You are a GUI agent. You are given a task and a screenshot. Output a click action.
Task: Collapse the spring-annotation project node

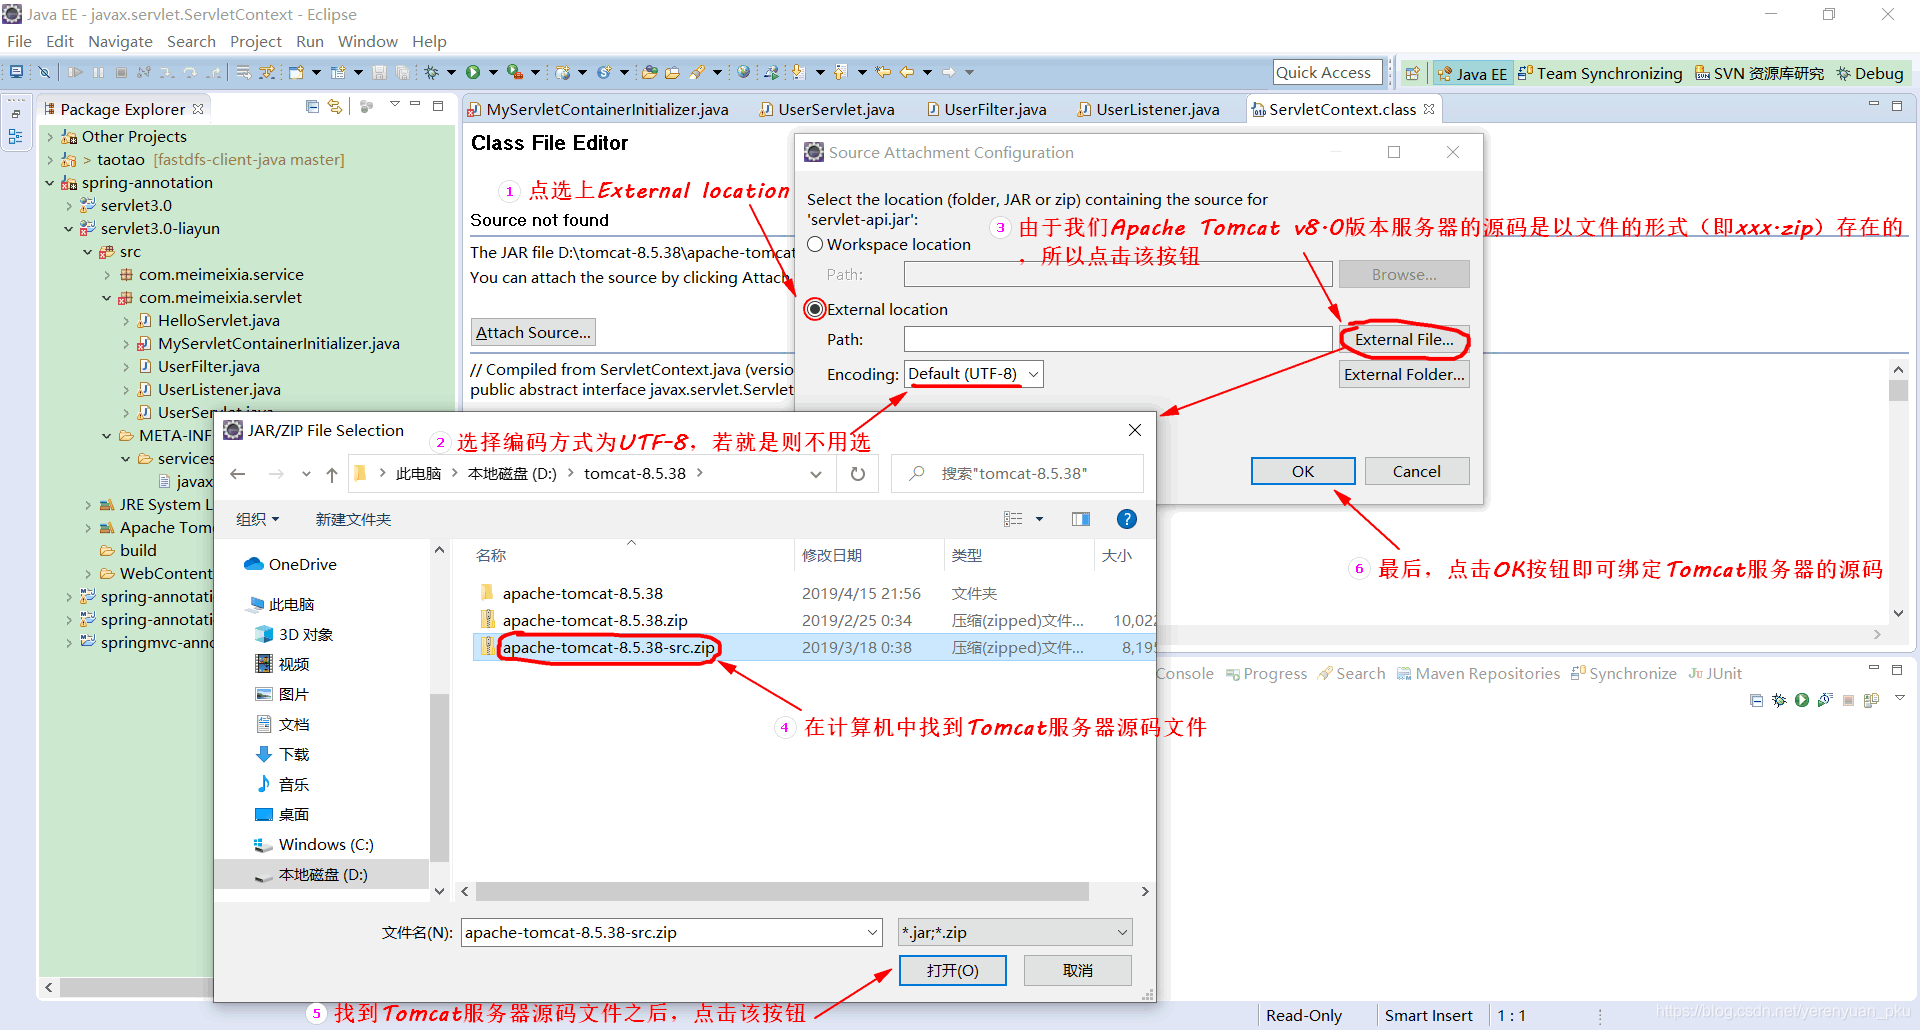(49, 183)
